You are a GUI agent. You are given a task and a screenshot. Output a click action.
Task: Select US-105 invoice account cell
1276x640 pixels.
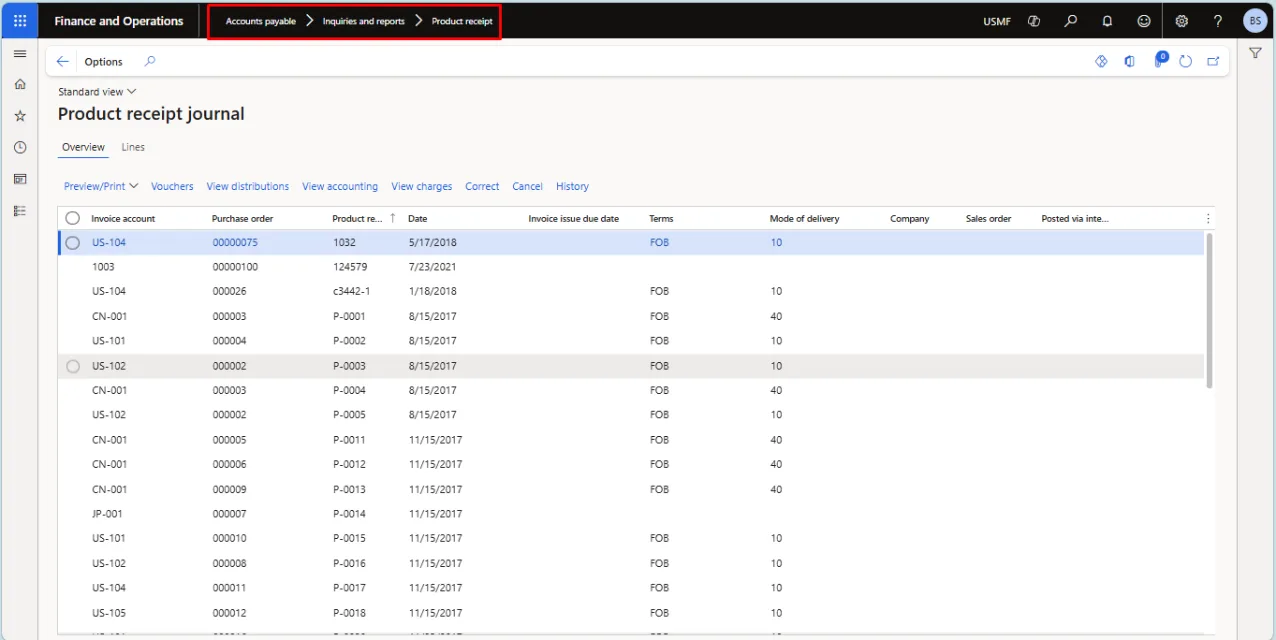click(x=109, y=613)
